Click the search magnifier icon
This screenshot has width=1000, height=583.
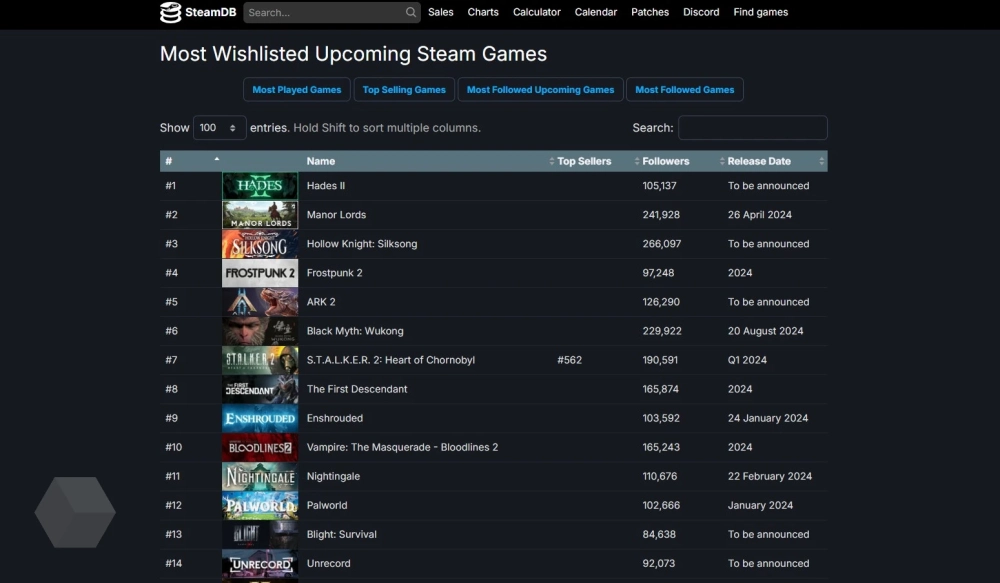[x=411, y=13]
